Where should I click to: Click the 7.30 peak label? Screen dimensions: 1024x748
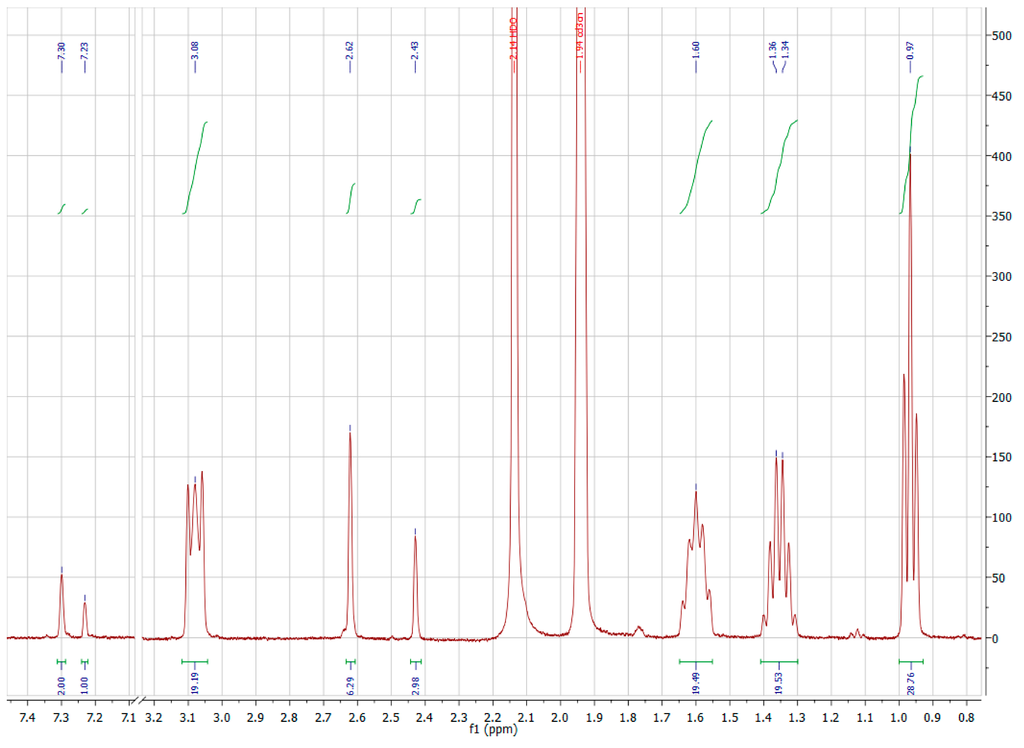click(x=61, y=51)
